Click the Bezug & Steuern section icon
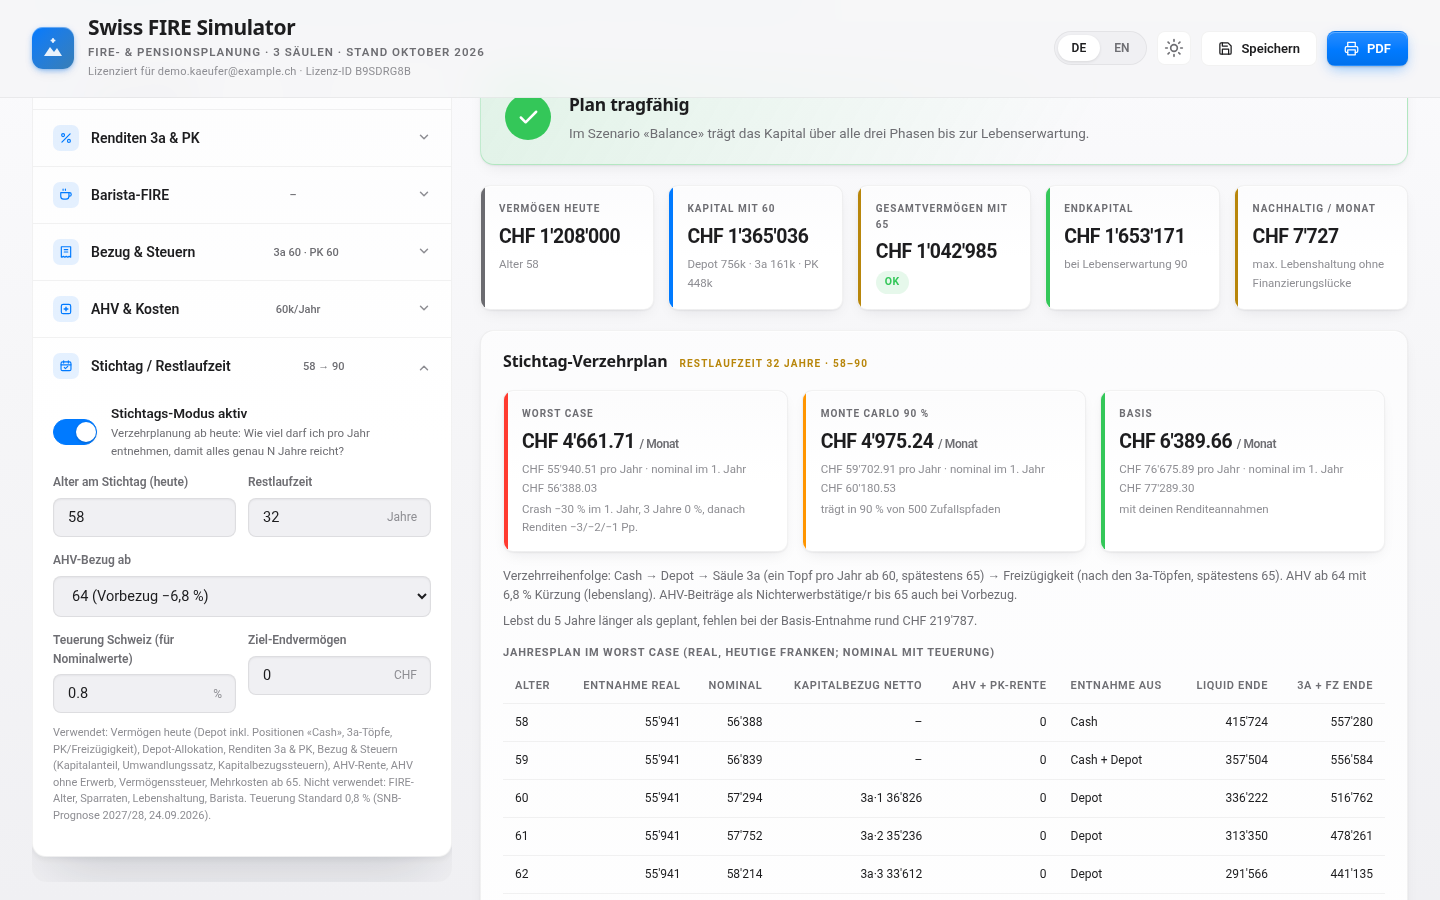Viewport: 1440px width, 900px height. [66, 252]
